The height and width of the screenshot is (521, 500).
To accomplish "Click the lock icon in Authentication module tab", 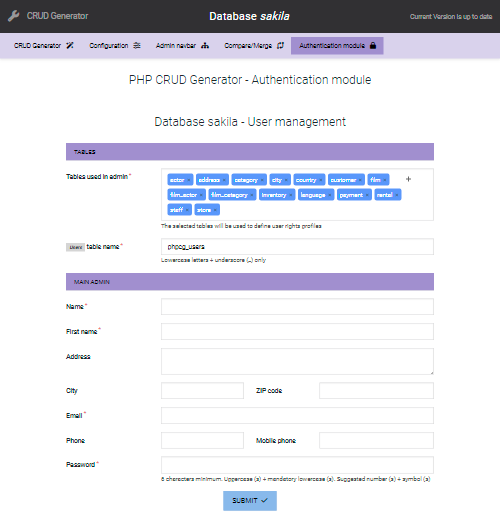I will point(373,45).
